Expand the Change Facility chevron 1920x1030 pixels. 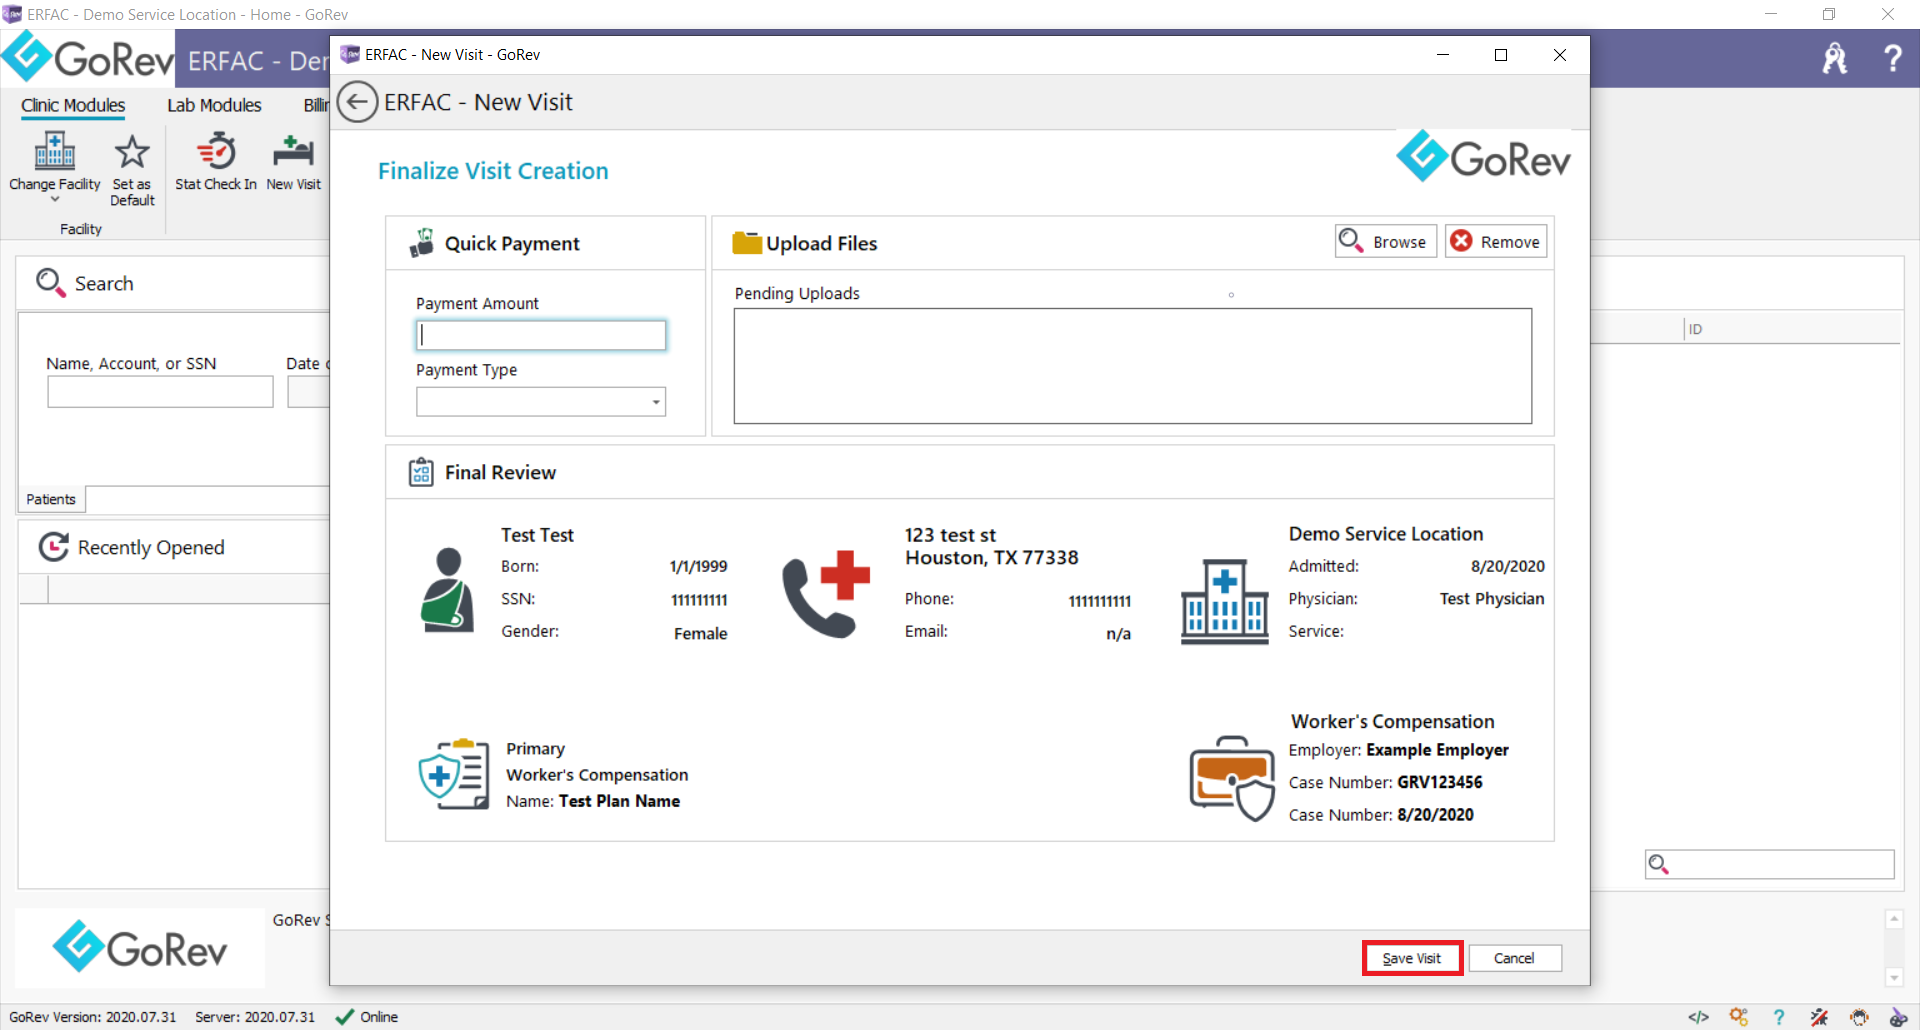point(55,199)
